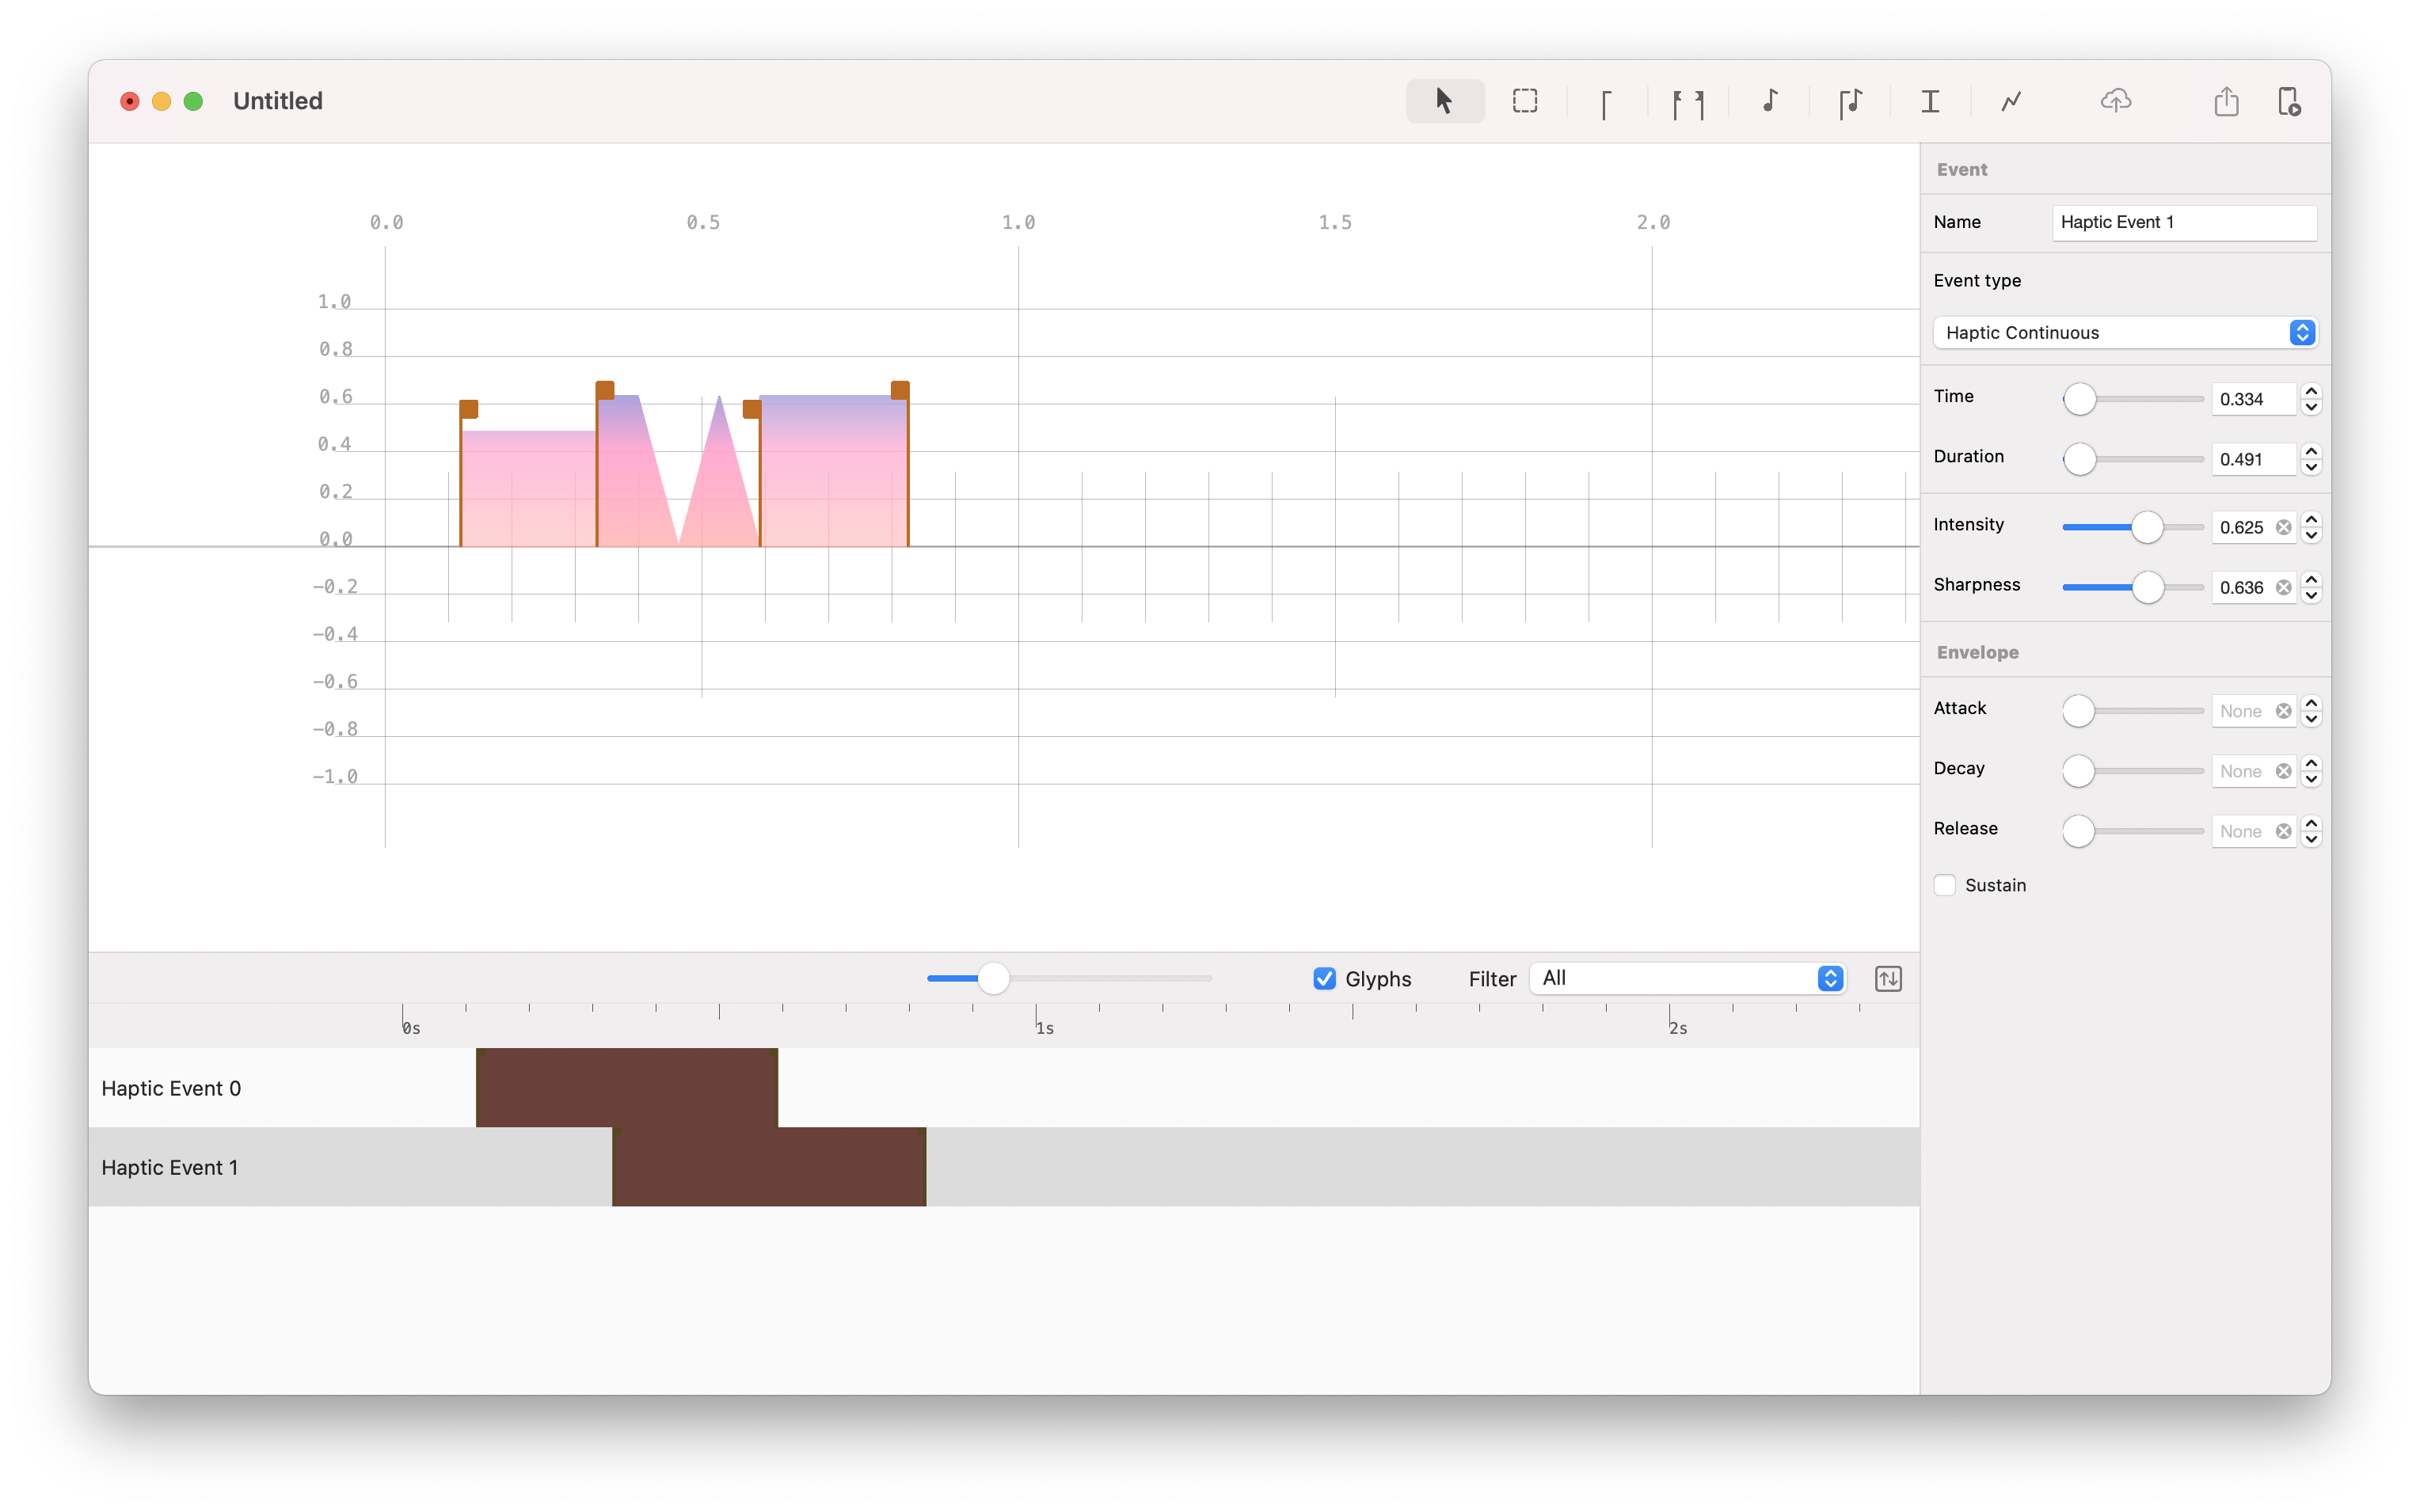Click the cloud upload icon
Viewport: 2420px width, 1512px height.
click(2116, 101)
